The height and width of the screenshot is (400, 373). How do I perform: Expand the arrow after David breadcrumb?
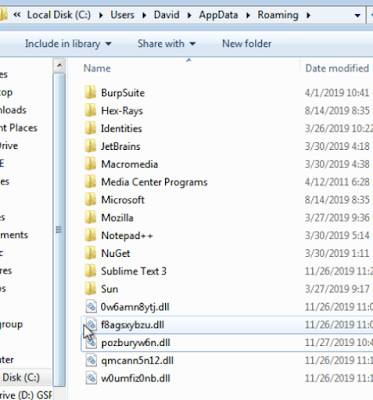click(x=189, y=15)
